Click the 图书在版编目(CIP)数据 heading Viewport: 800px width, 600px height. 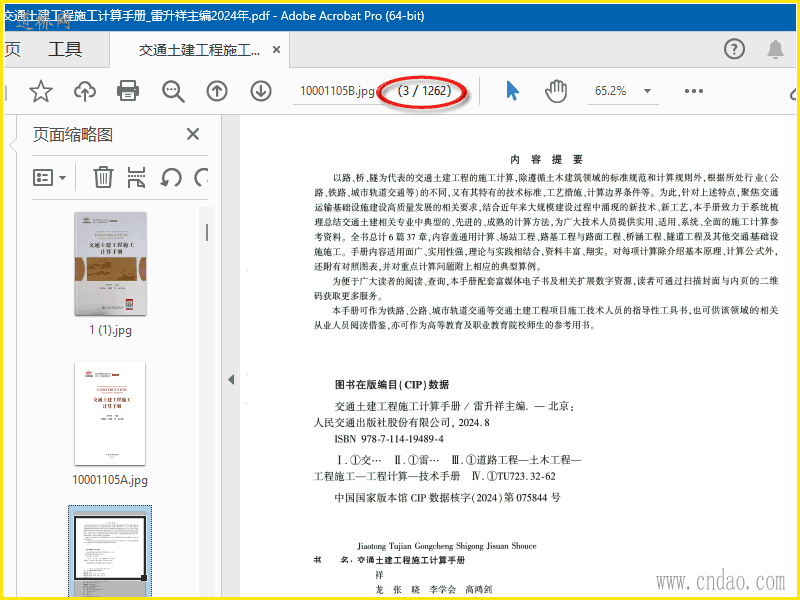click(x=392, y=385)
